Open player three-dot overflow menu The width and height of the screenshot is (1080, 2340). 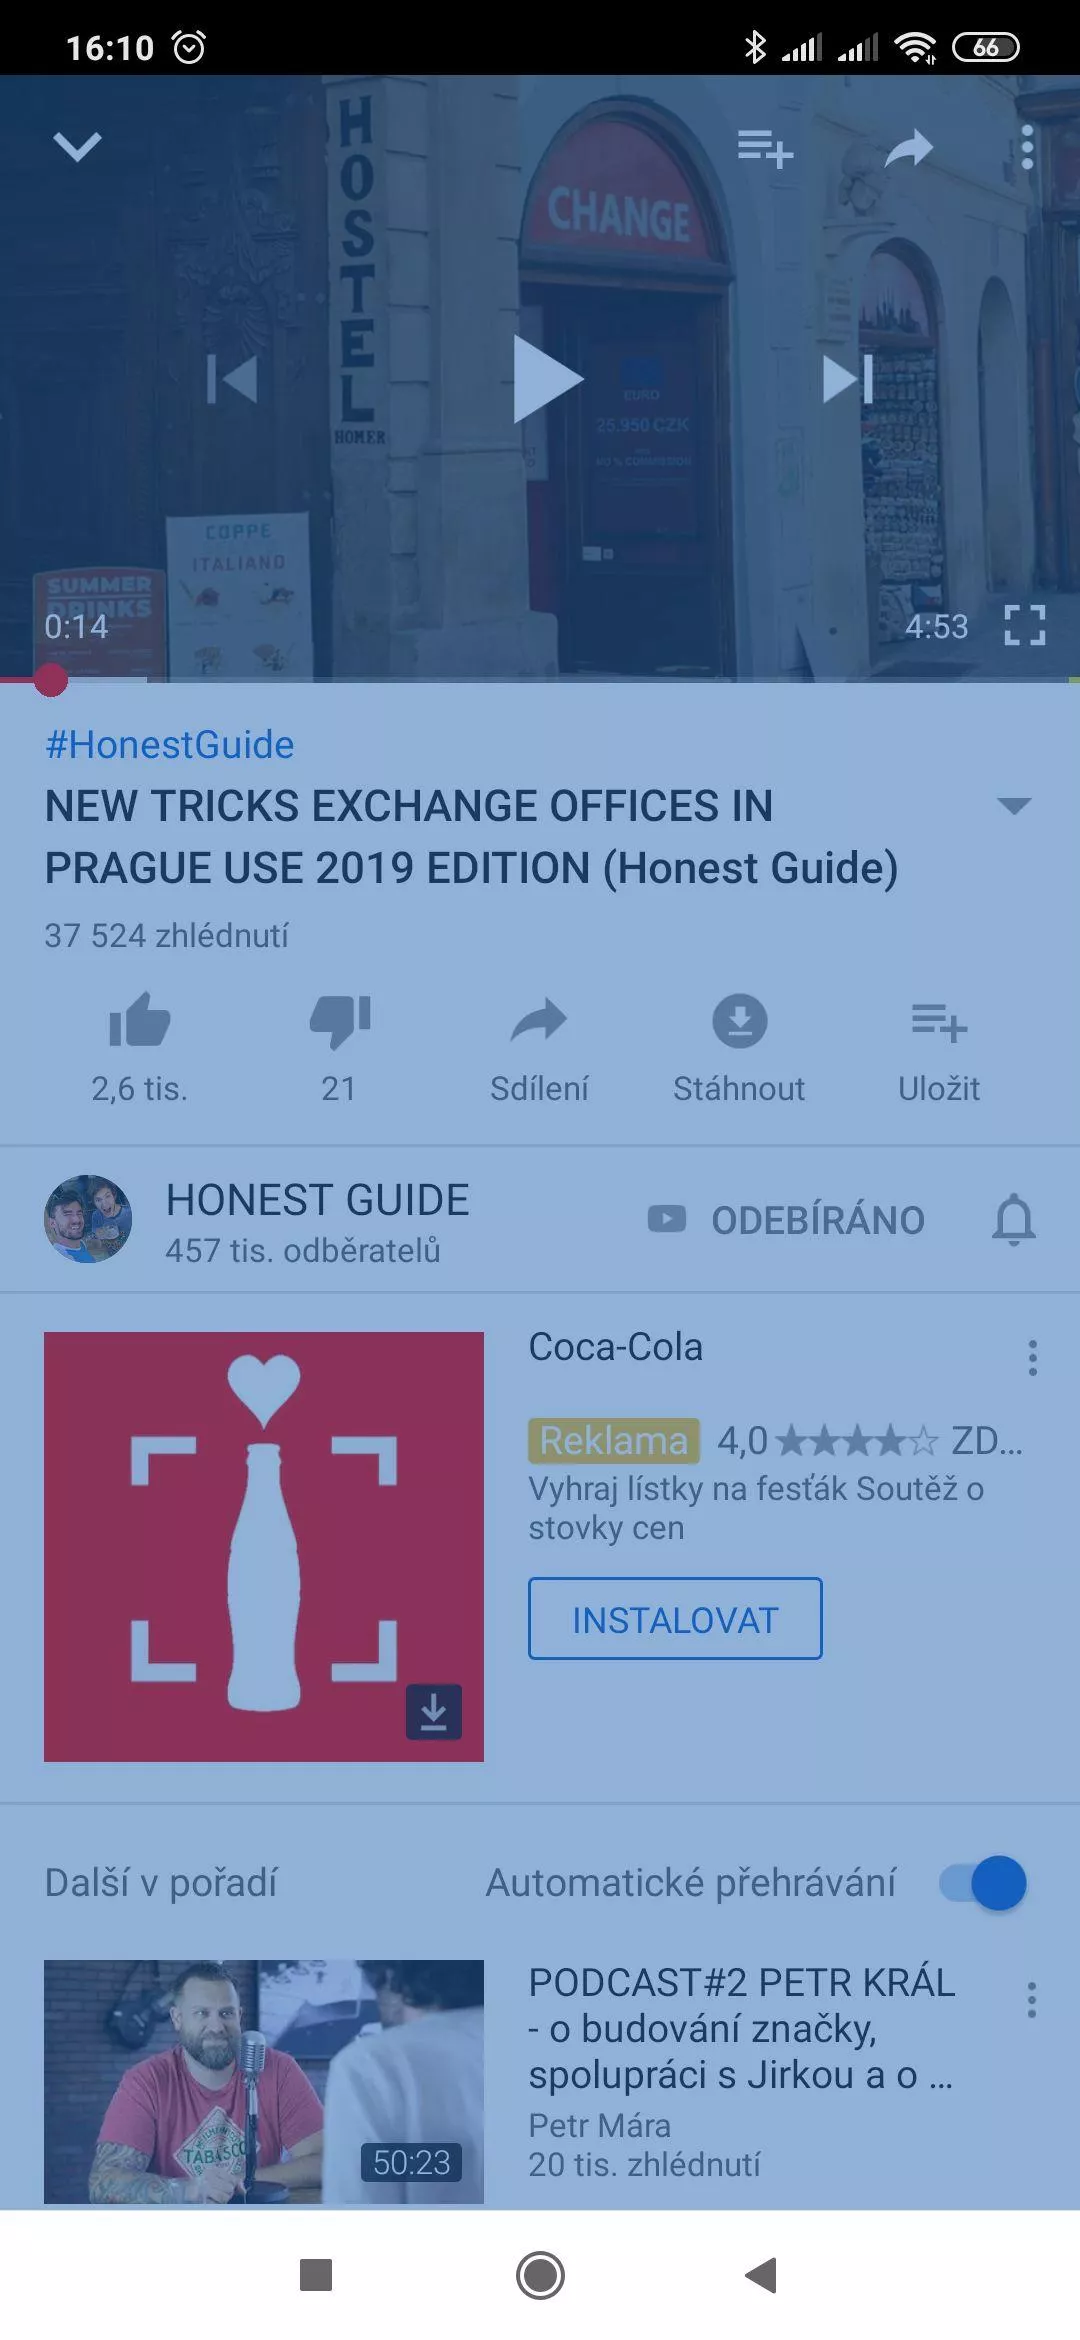point(1027,148)
